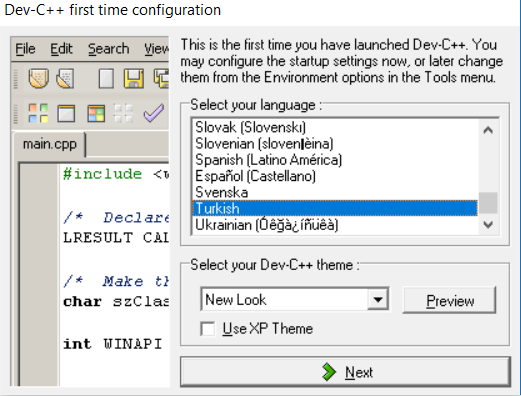Click the Next button with green arrow
Viewport: 521px width, 396px height.
point(345,372)
